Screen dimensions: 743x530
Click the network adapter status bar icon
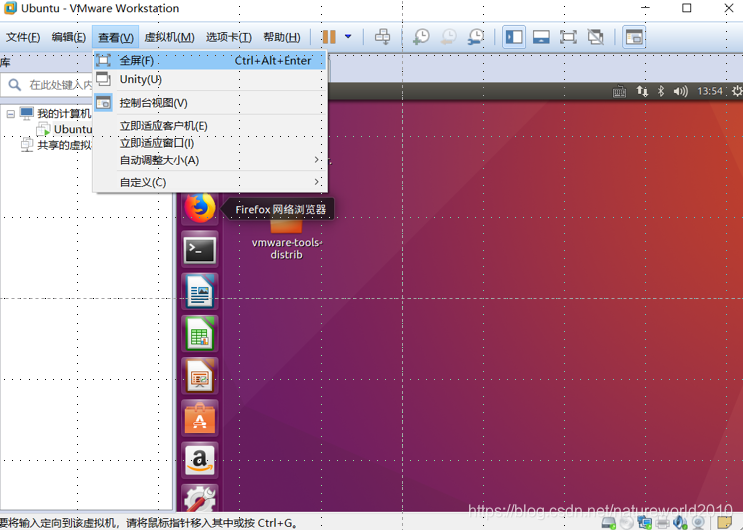645,523
